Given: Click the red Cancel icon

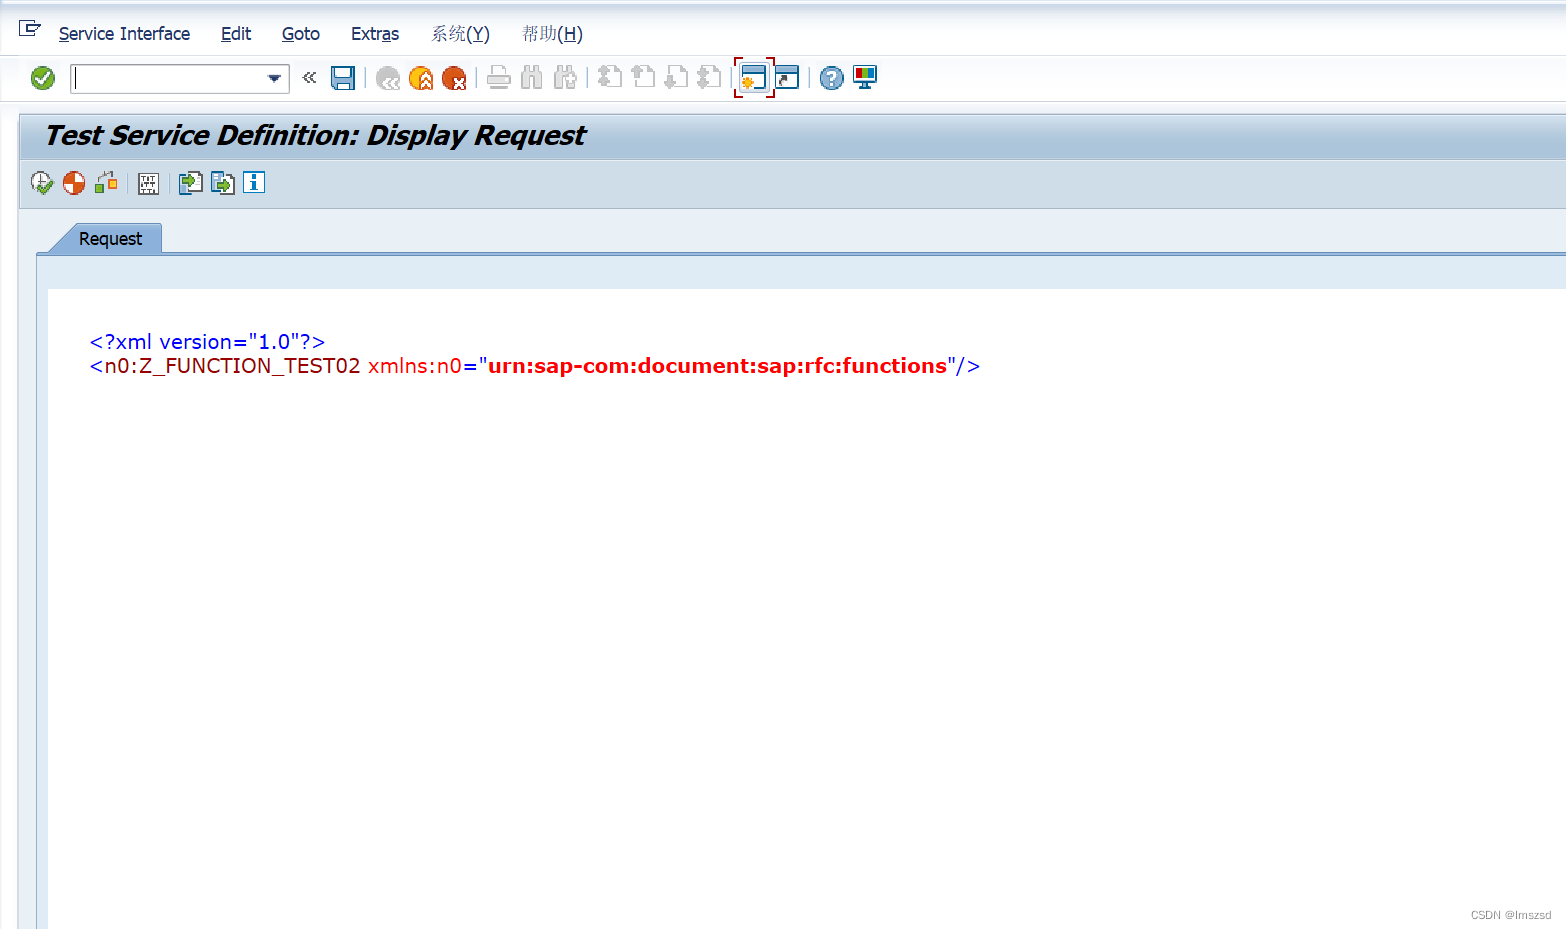Looking at the screenshot, I should [454, 78].
